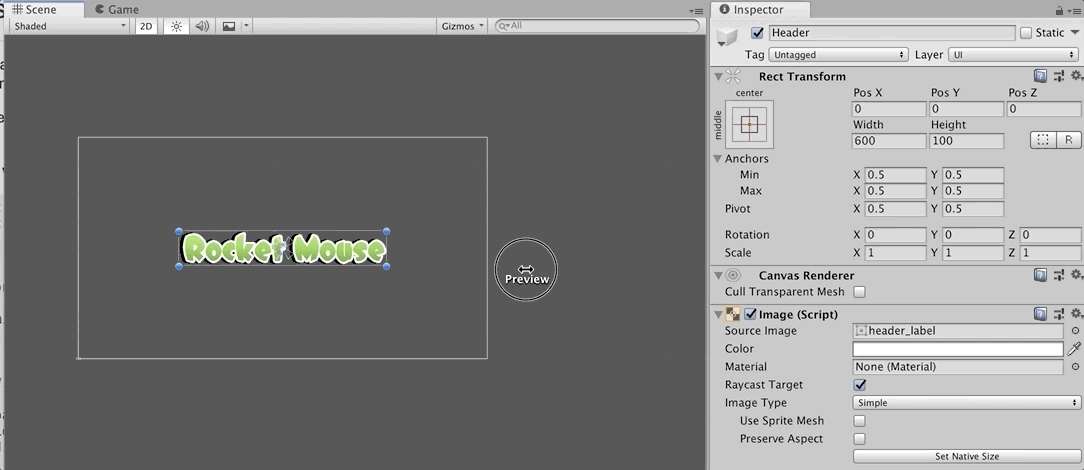Toggle scene lighting sun icon
Screen dimensions: 1084x470
click(x=176, y=26)
